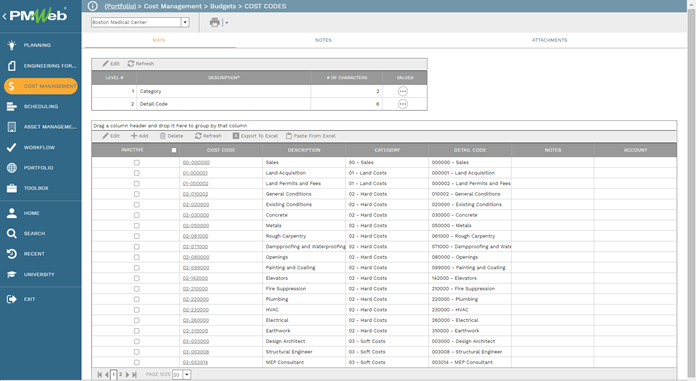Select '230000 - HVAC' detail code cell
Viewport: 696px width, 381px height.
click(470, 310)
